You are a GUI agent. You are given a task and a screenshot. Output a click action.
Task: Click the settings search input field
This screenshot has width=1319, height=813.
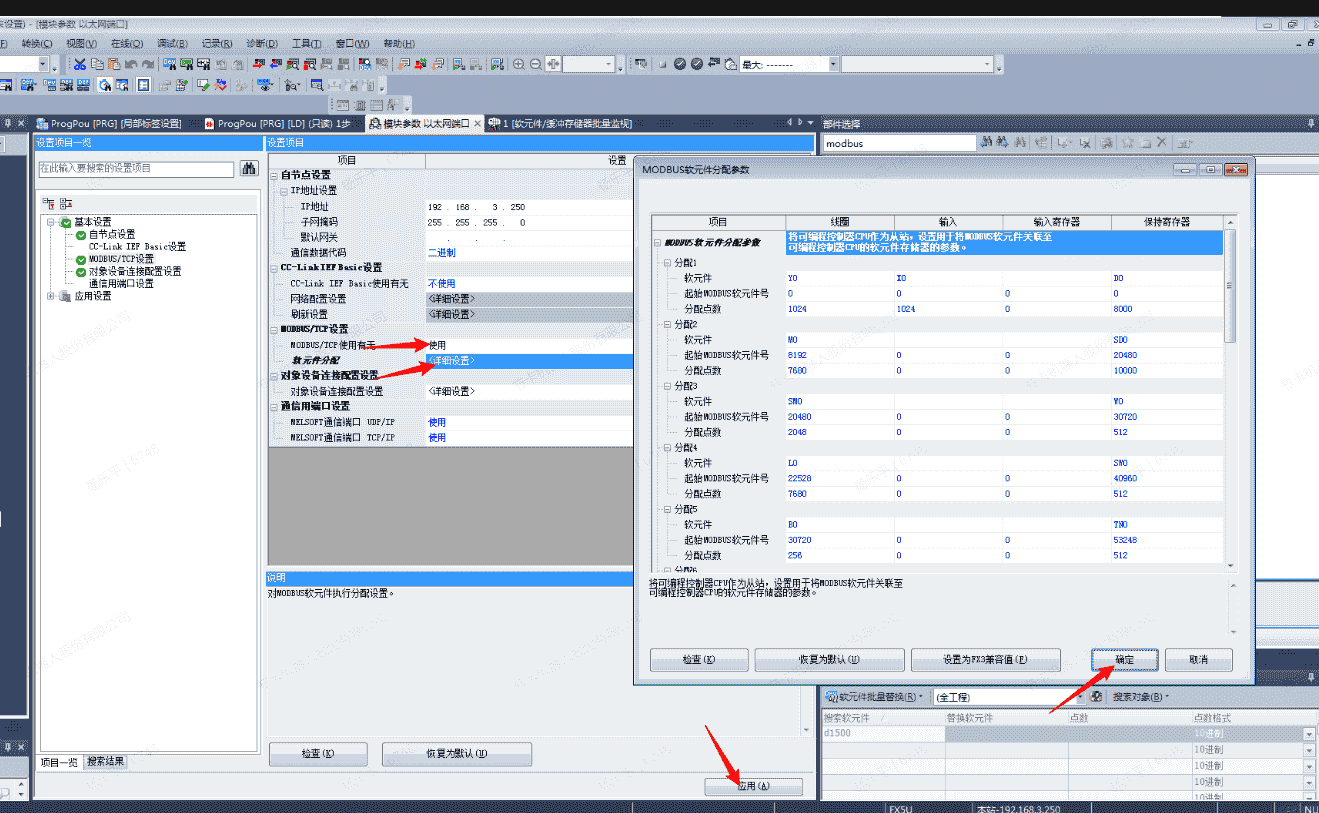(x=136, y=169)
